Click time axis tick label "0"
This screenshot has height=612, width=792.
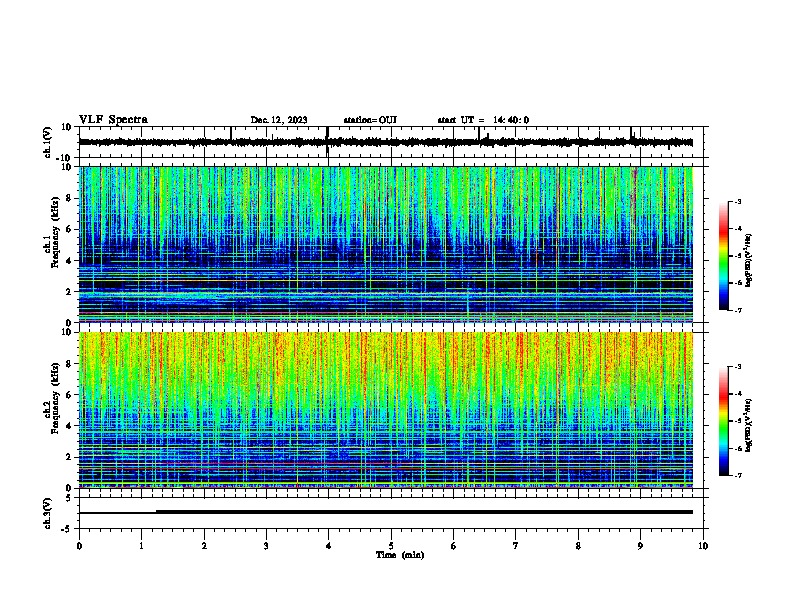(79, 546)
